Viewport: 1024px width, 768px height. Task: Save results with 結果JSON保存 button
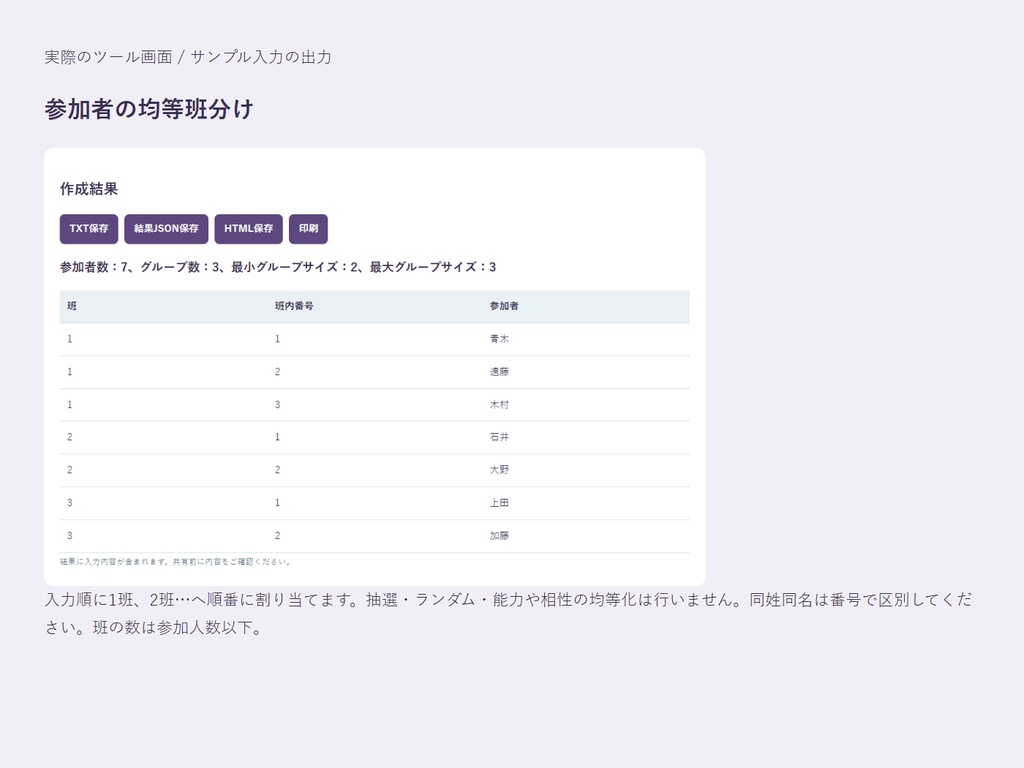(x=166, y=229)
